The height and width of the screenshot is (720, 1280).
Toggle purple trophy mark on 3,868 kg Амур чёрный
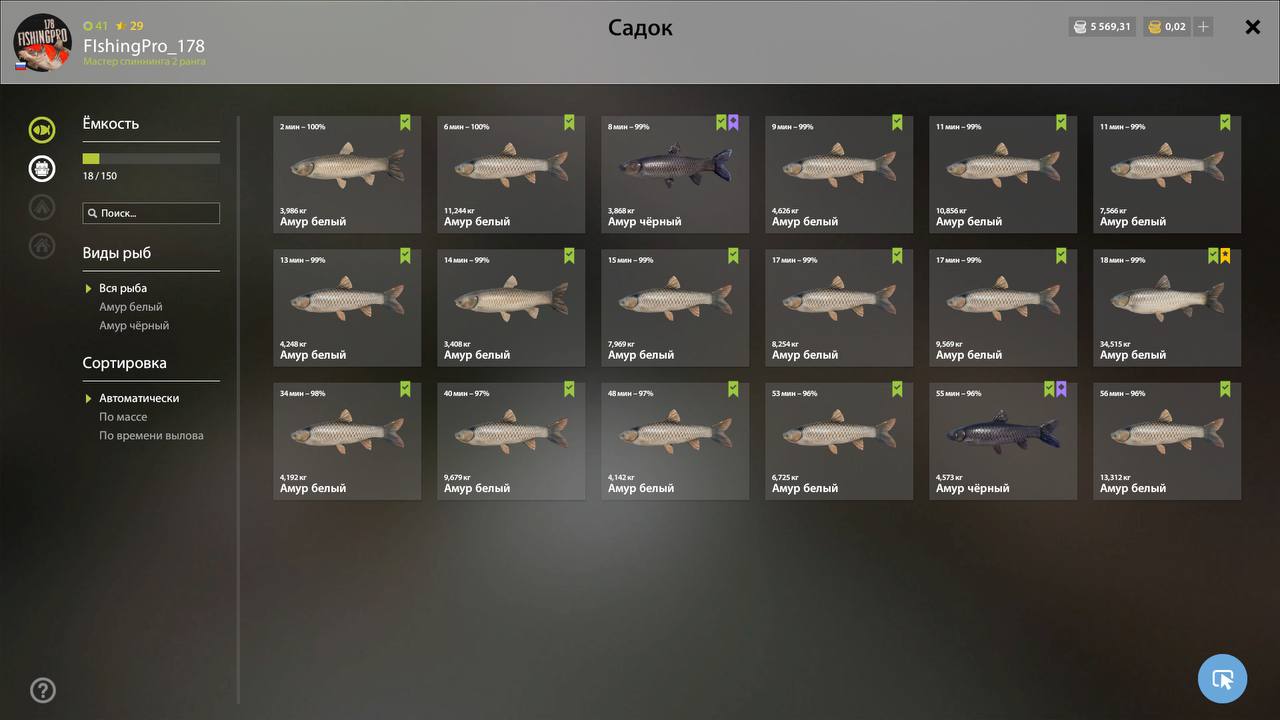click(x=733, y=122)
